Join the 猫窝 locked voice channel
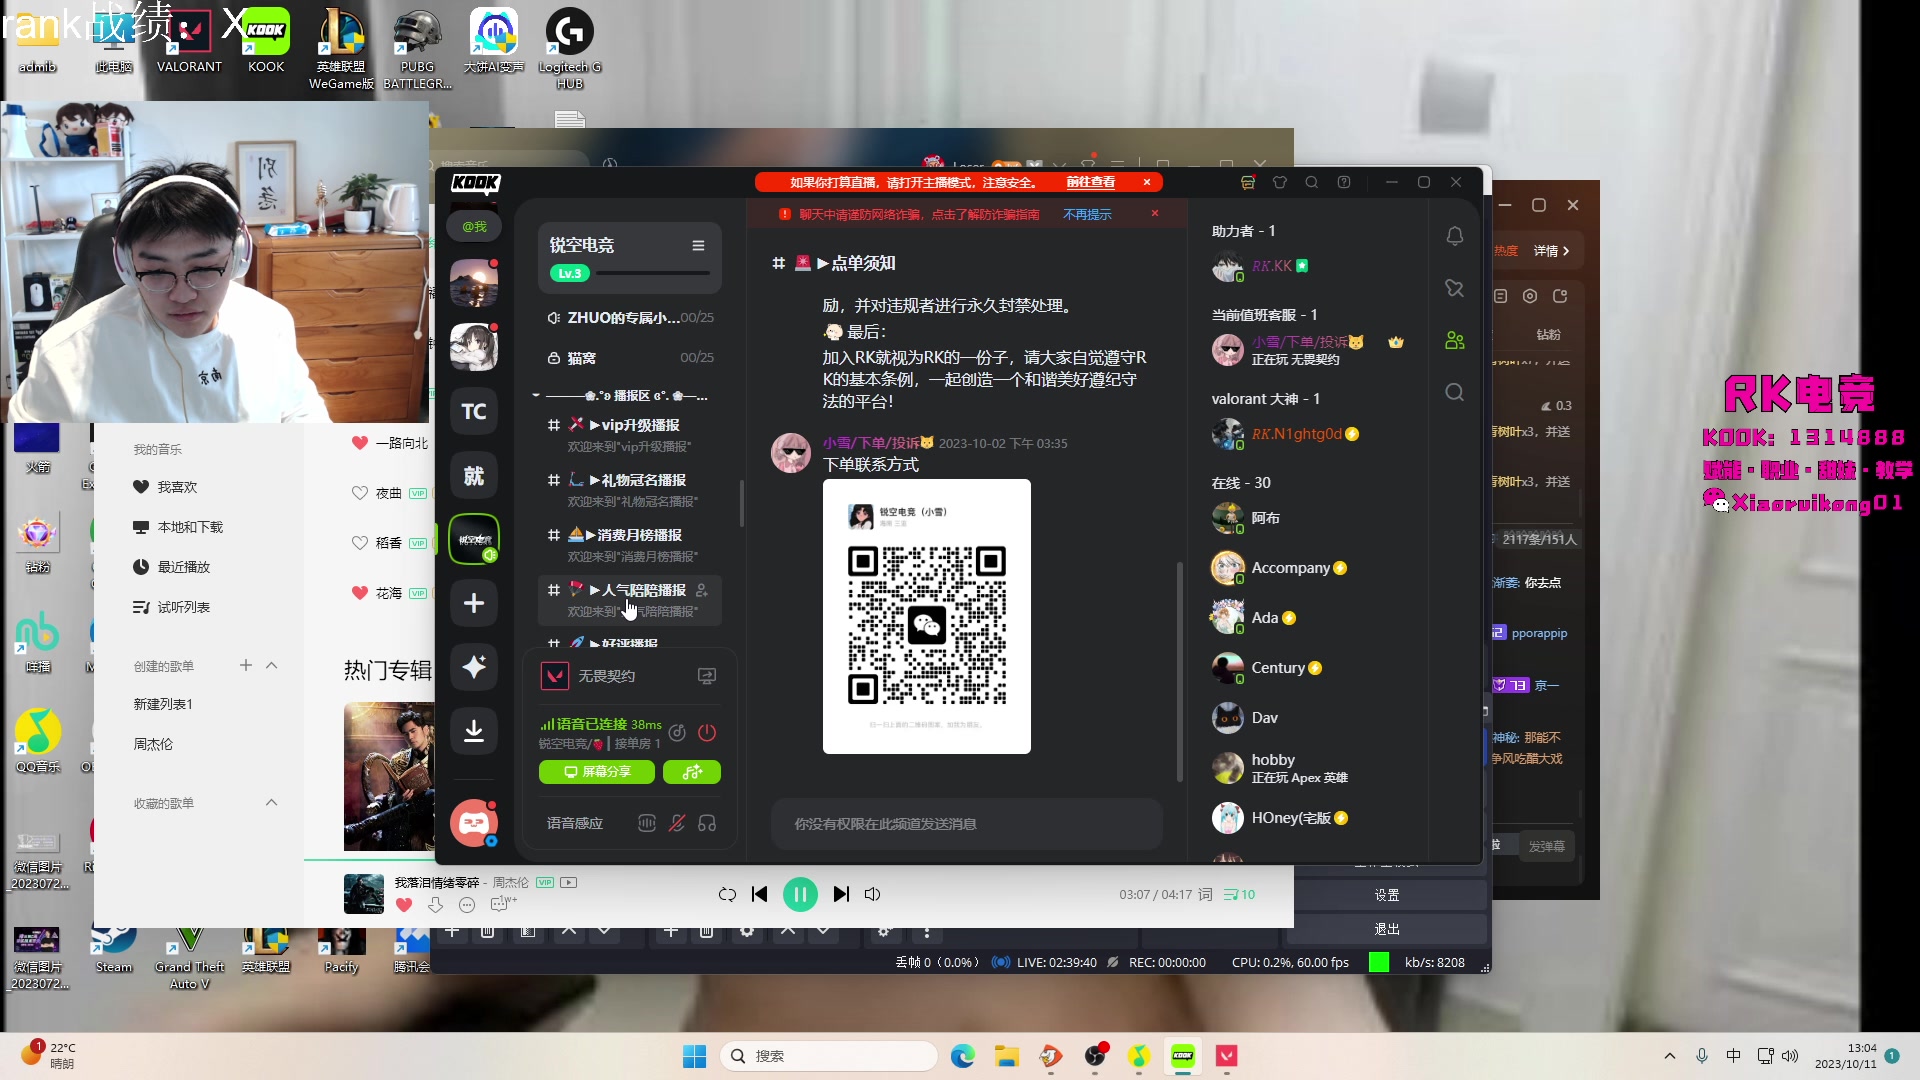This screenshot has width=1920, height=1080. pyautogui.click(x=630, y=358)
